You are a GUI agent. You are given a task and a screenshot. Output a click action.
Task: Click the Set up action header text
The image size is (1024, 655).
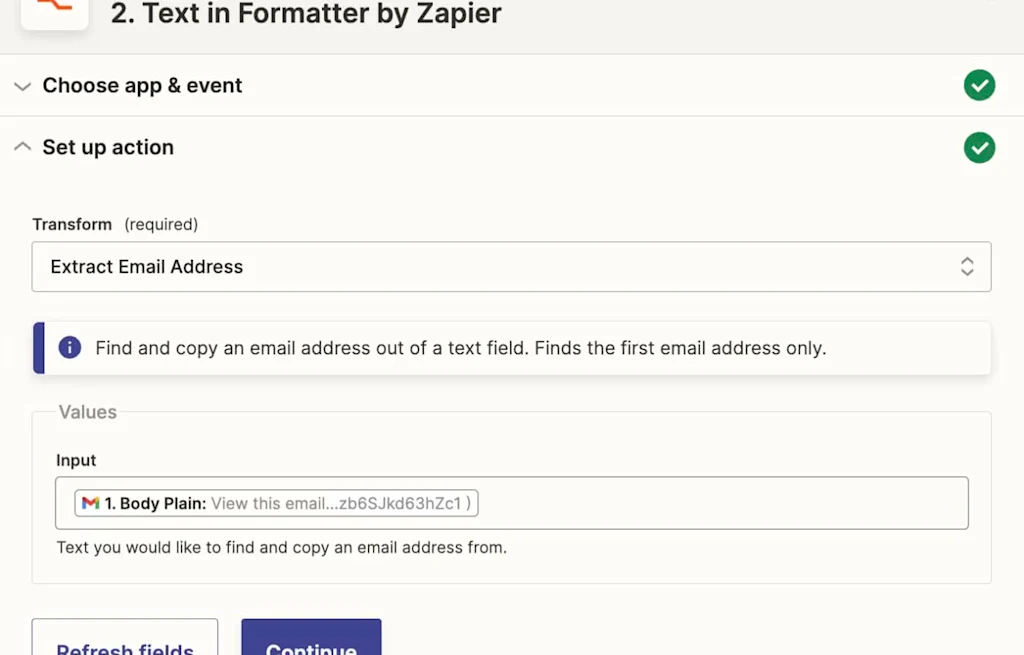click(x=108, y=147)
